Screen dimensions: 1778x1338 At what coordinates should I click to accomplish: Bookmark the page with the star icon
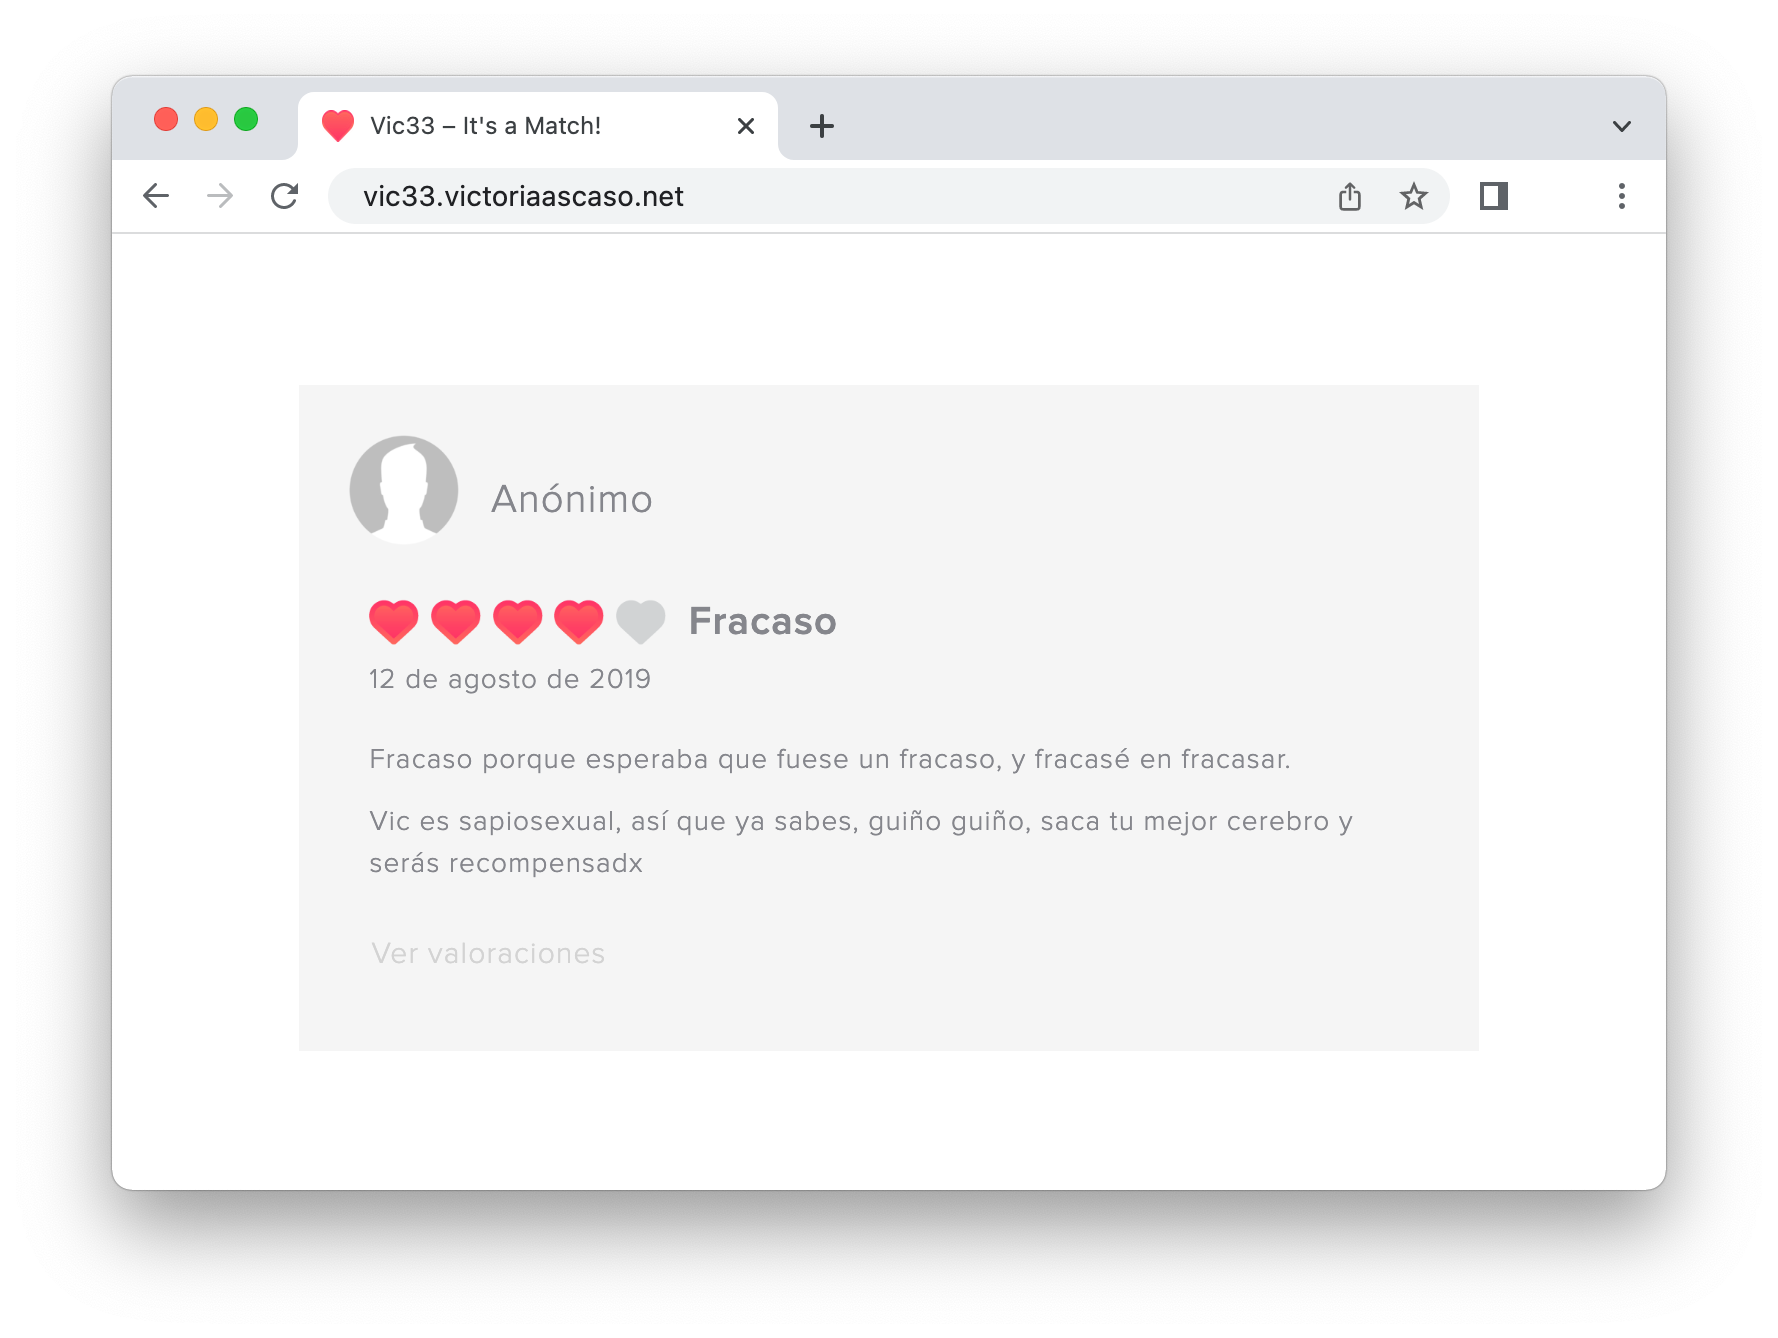point(1413,196)
